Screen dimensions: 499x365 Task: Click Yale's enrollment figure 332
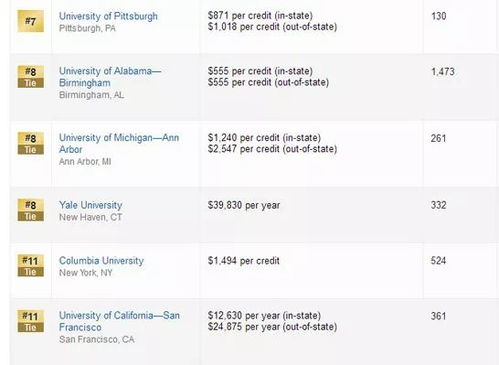coord(438,205)
